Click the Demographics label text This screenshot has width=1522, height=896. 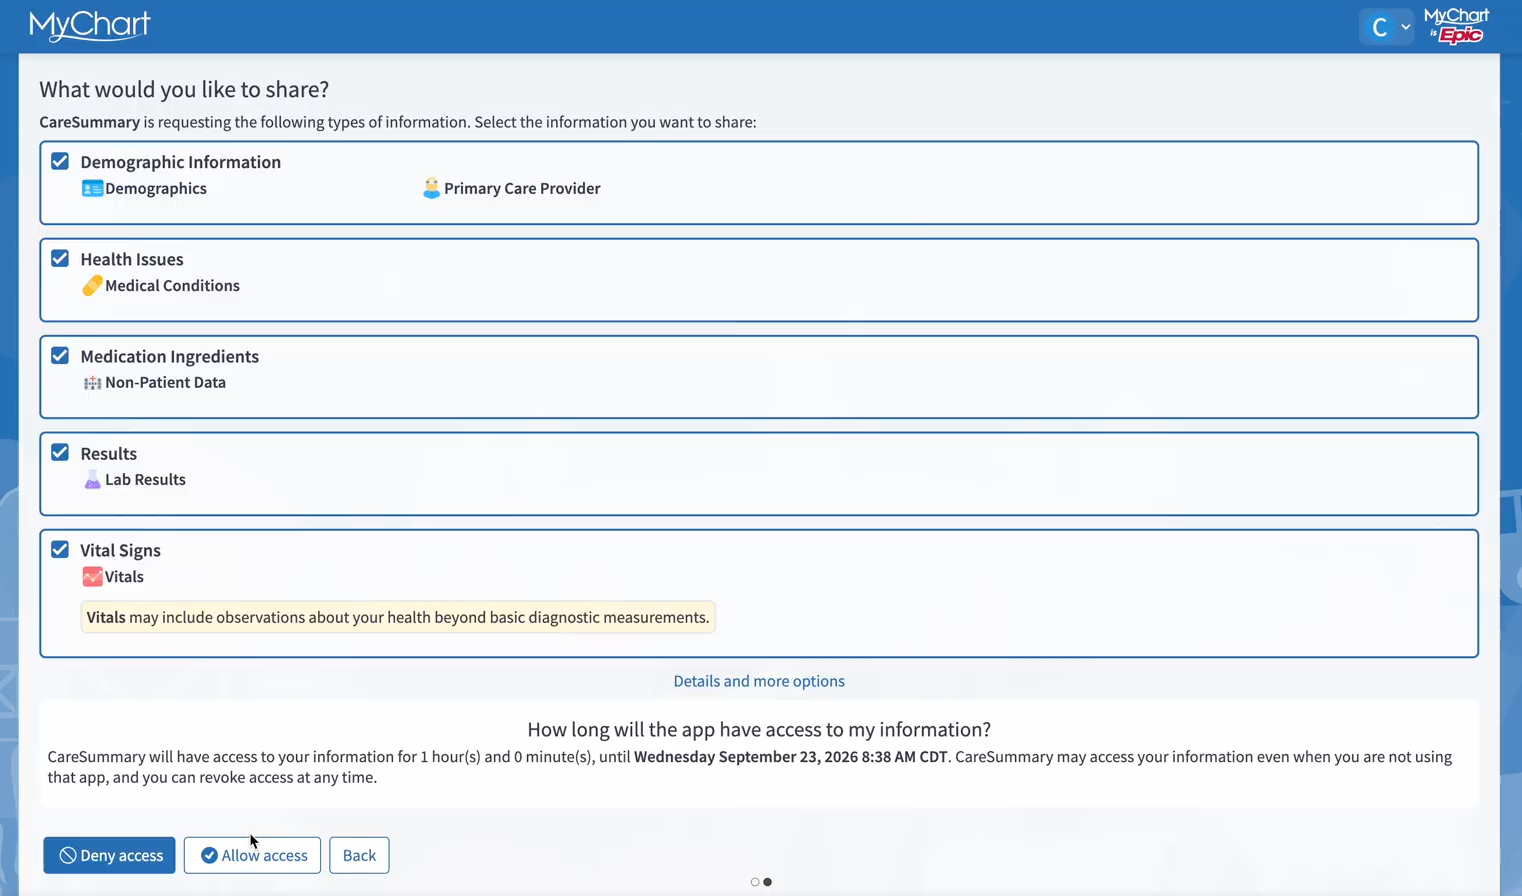(x=156, y=189)
